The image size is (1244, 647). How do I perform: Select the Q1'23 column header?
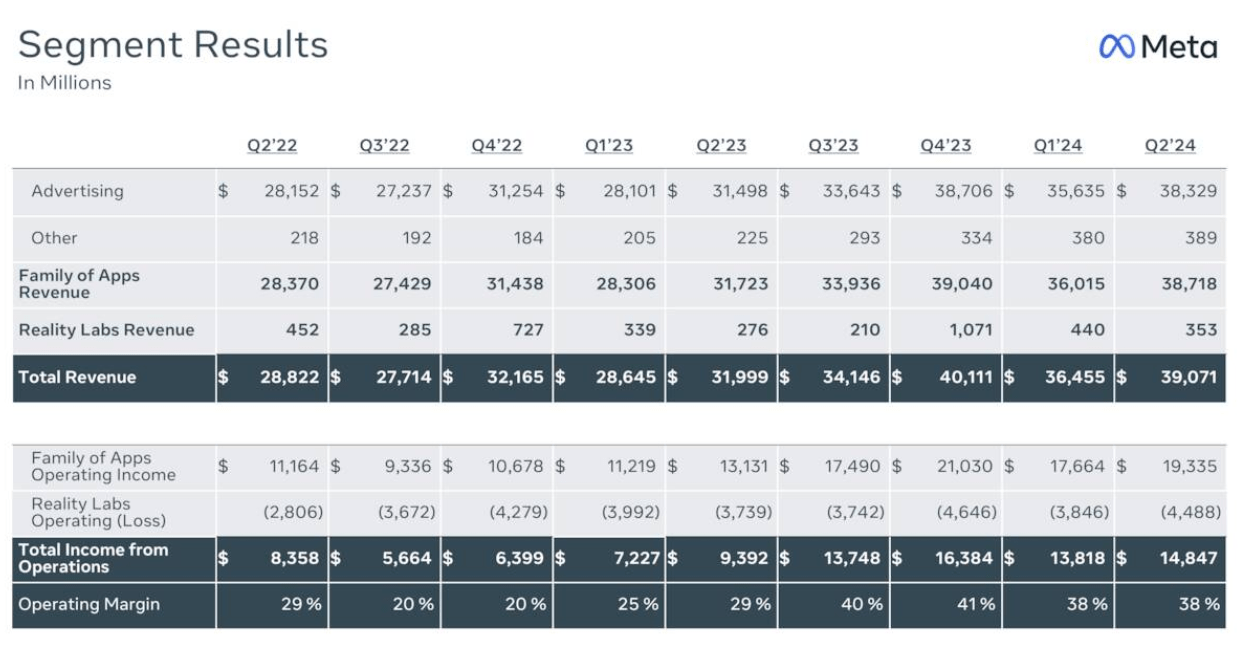pyautogui.click(x=609, y=146)
